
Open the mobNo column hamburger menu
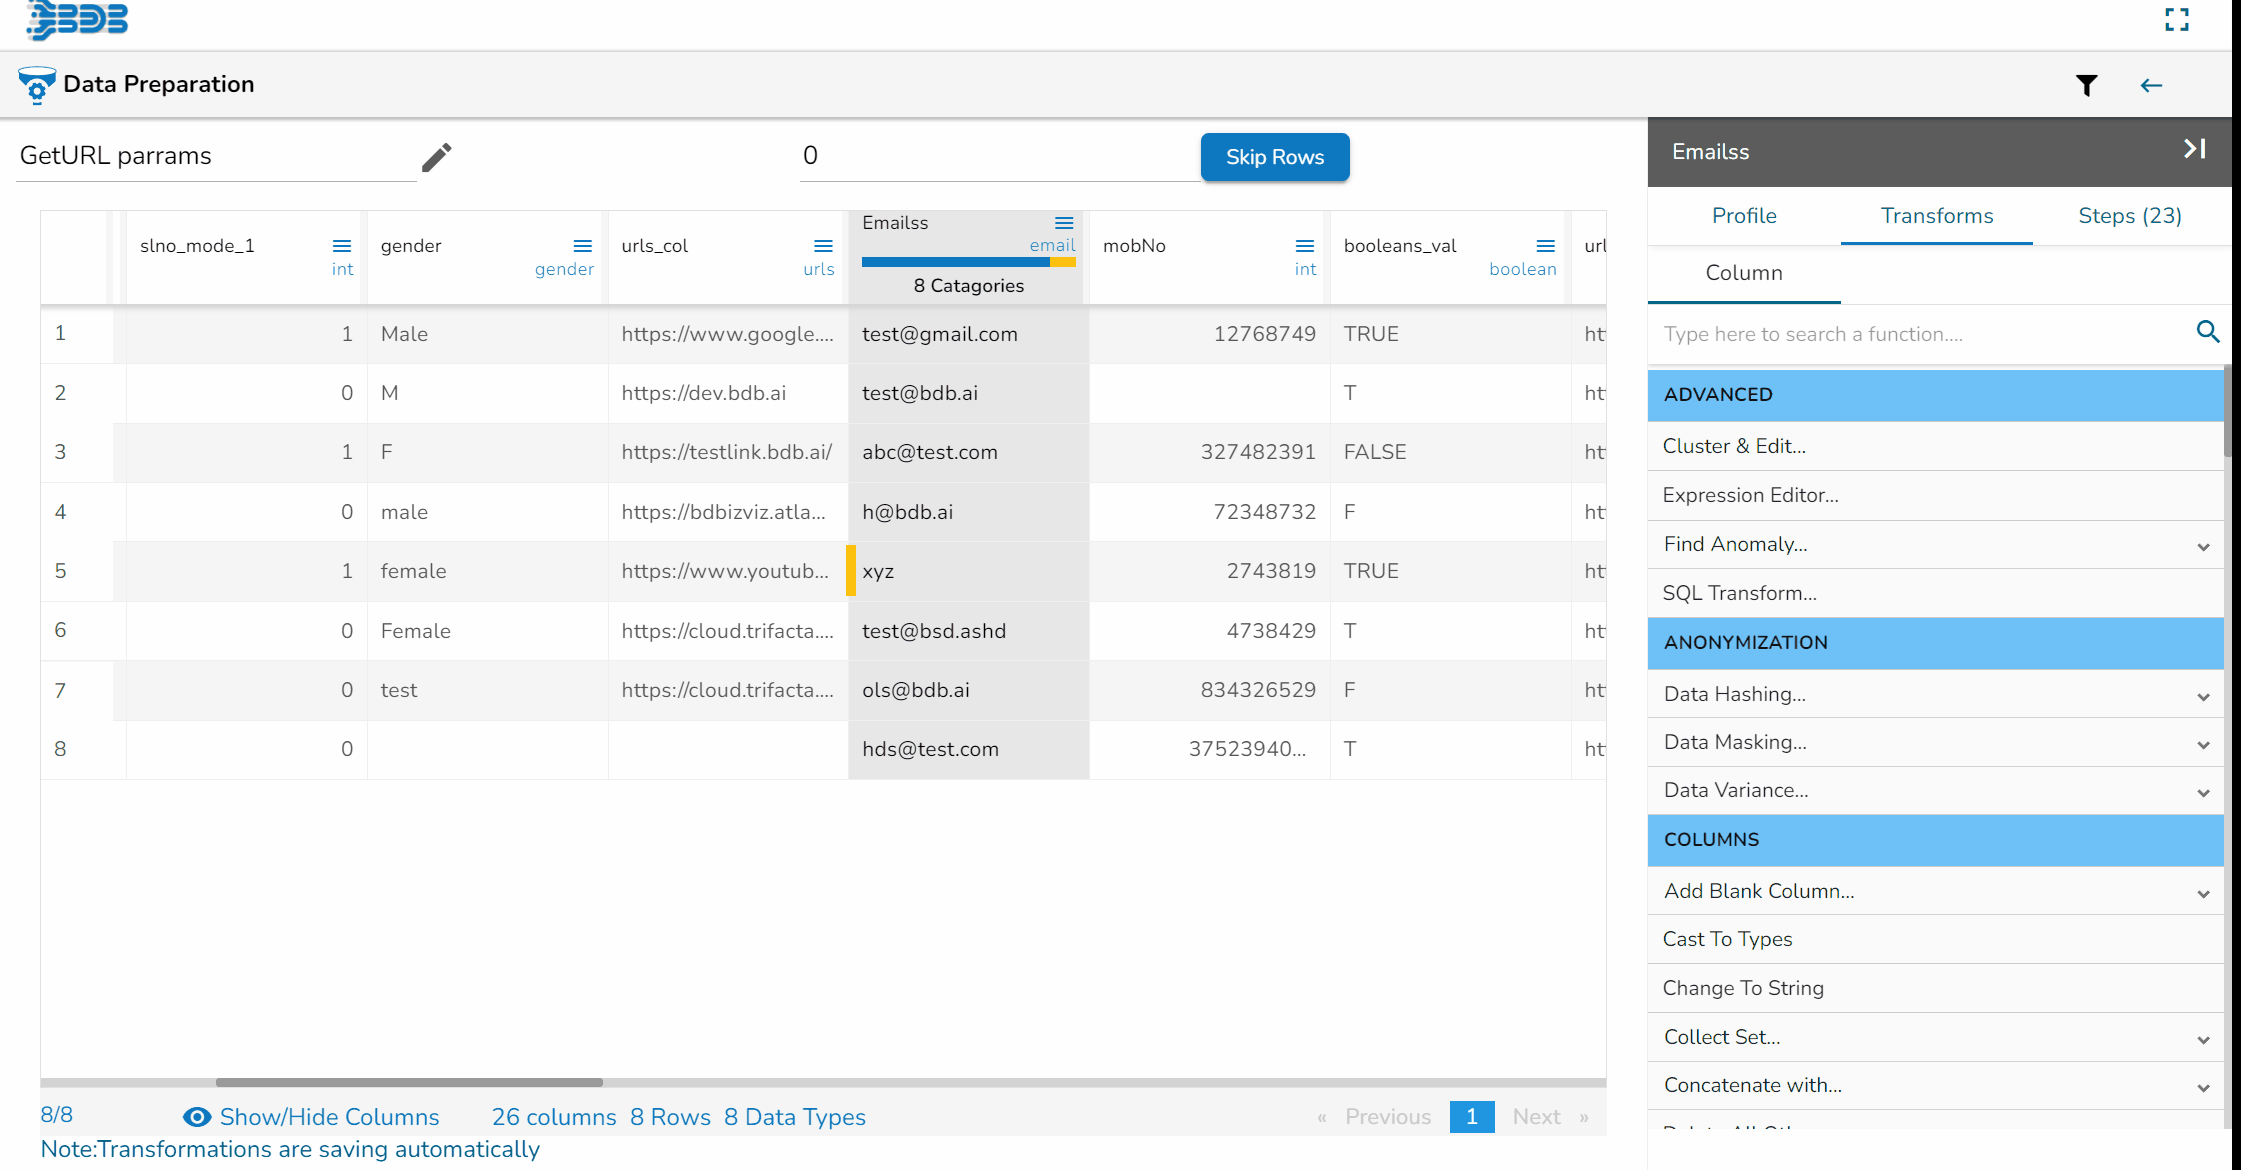(1304, 246)
